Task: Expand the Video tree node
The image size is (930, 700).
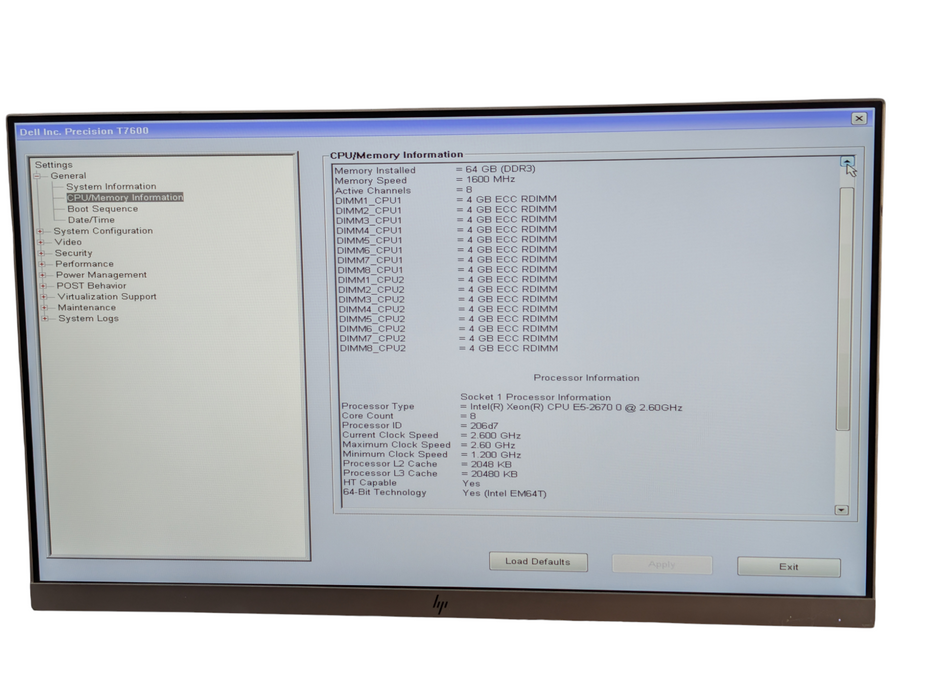Action: (x=41, y=242)
